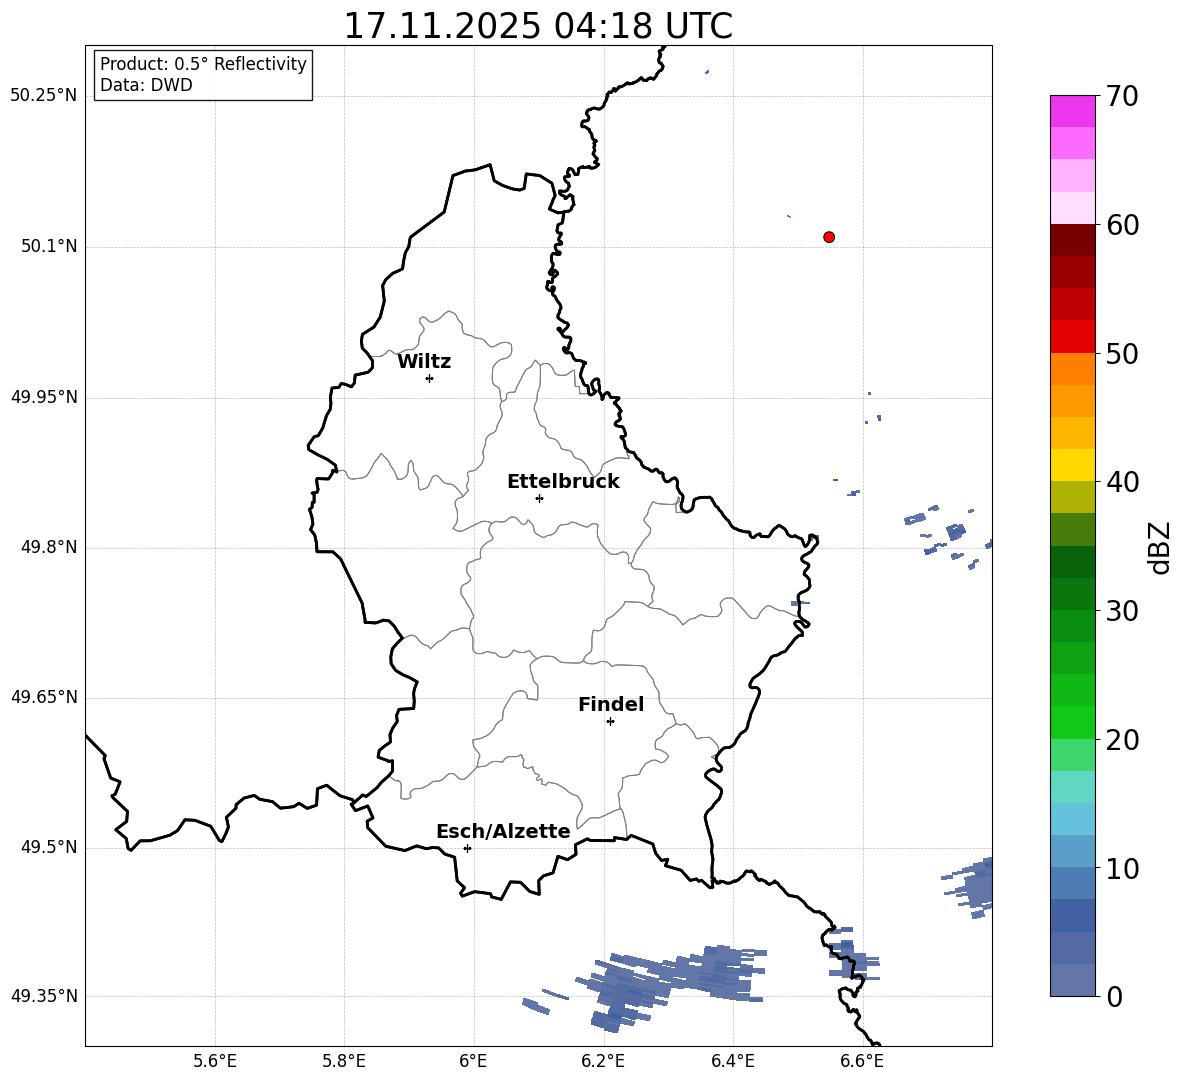The image size is (1184, 1081).
Task: Click the colorbar tick label 50
Action: pos(1122,353)
